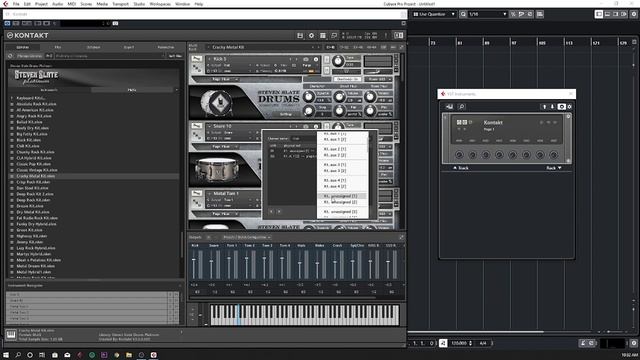Screen dimensions: 640x360
Task: Toggle Kontakt edit instrument button in VST rack
Action: tap(464, 122)
